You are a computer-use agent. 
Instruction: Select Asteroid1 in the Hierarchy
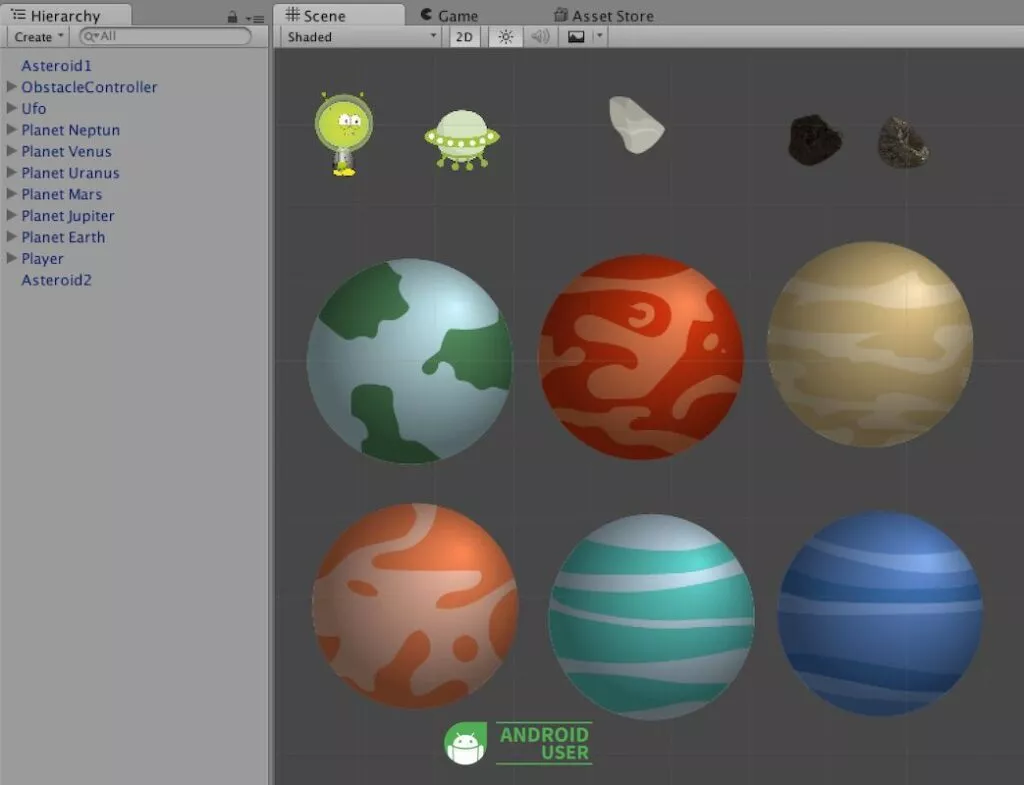(56, 65)
